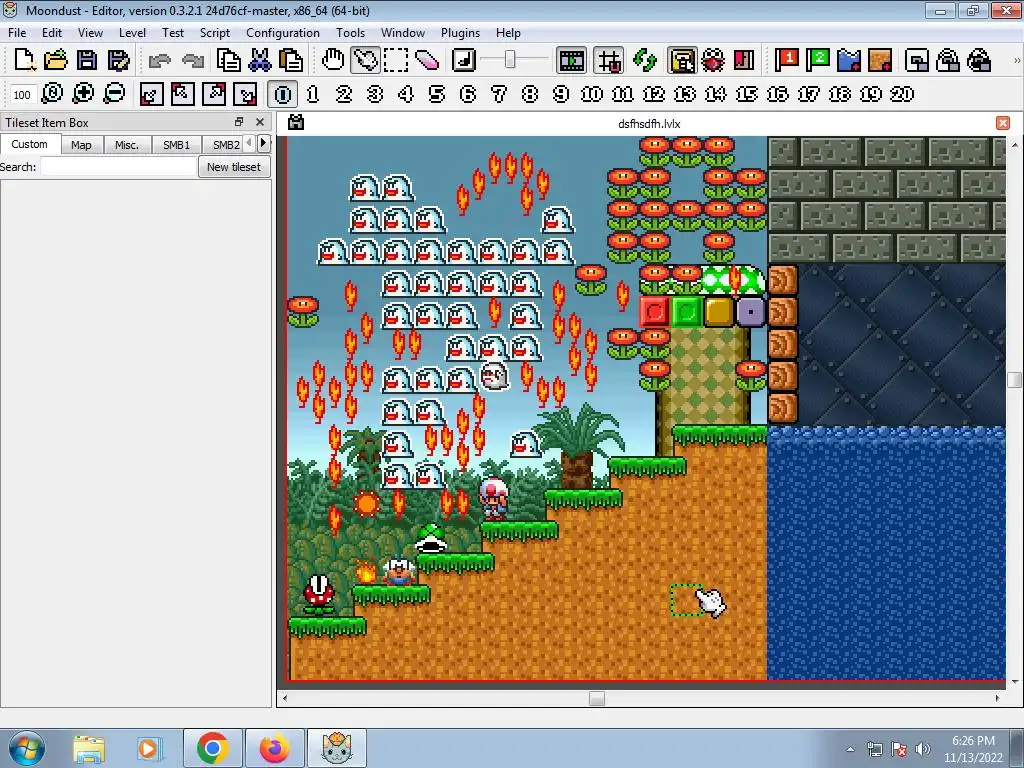Click the white locked layers icon
The image size is (1024, 768).
click(948, 61)
